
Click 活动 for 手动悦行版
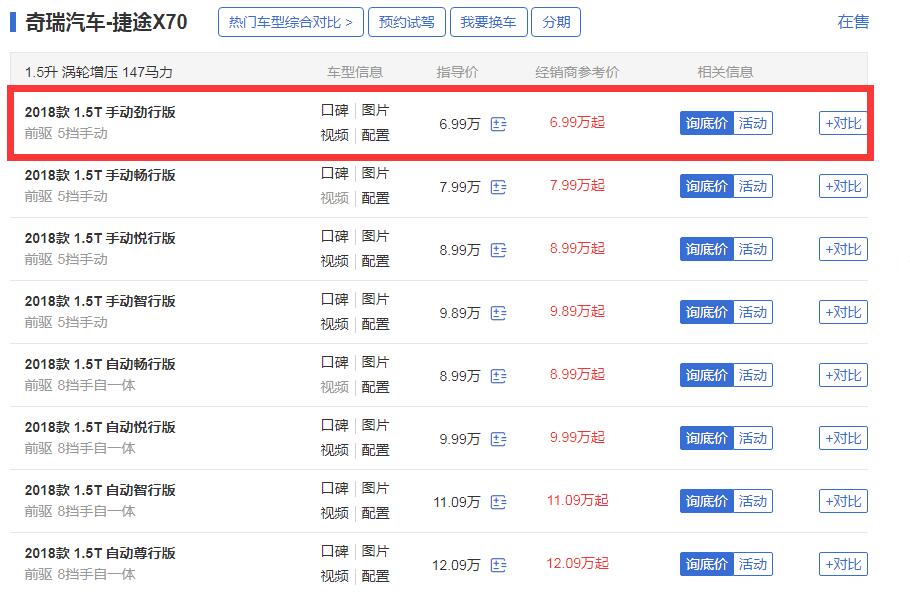click(x=753, y=249)
